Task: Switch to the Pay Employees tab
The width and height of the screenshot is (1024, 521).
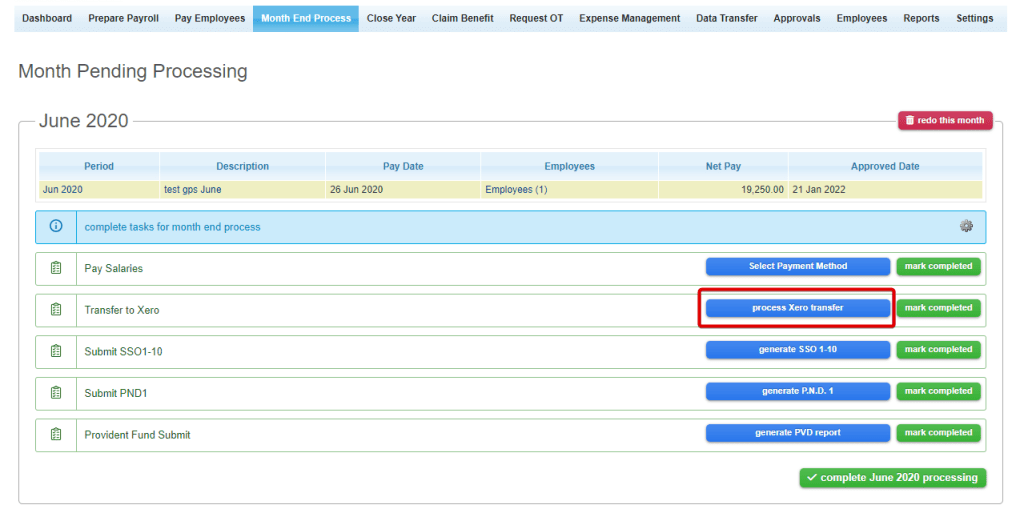Action: [210, 18]
